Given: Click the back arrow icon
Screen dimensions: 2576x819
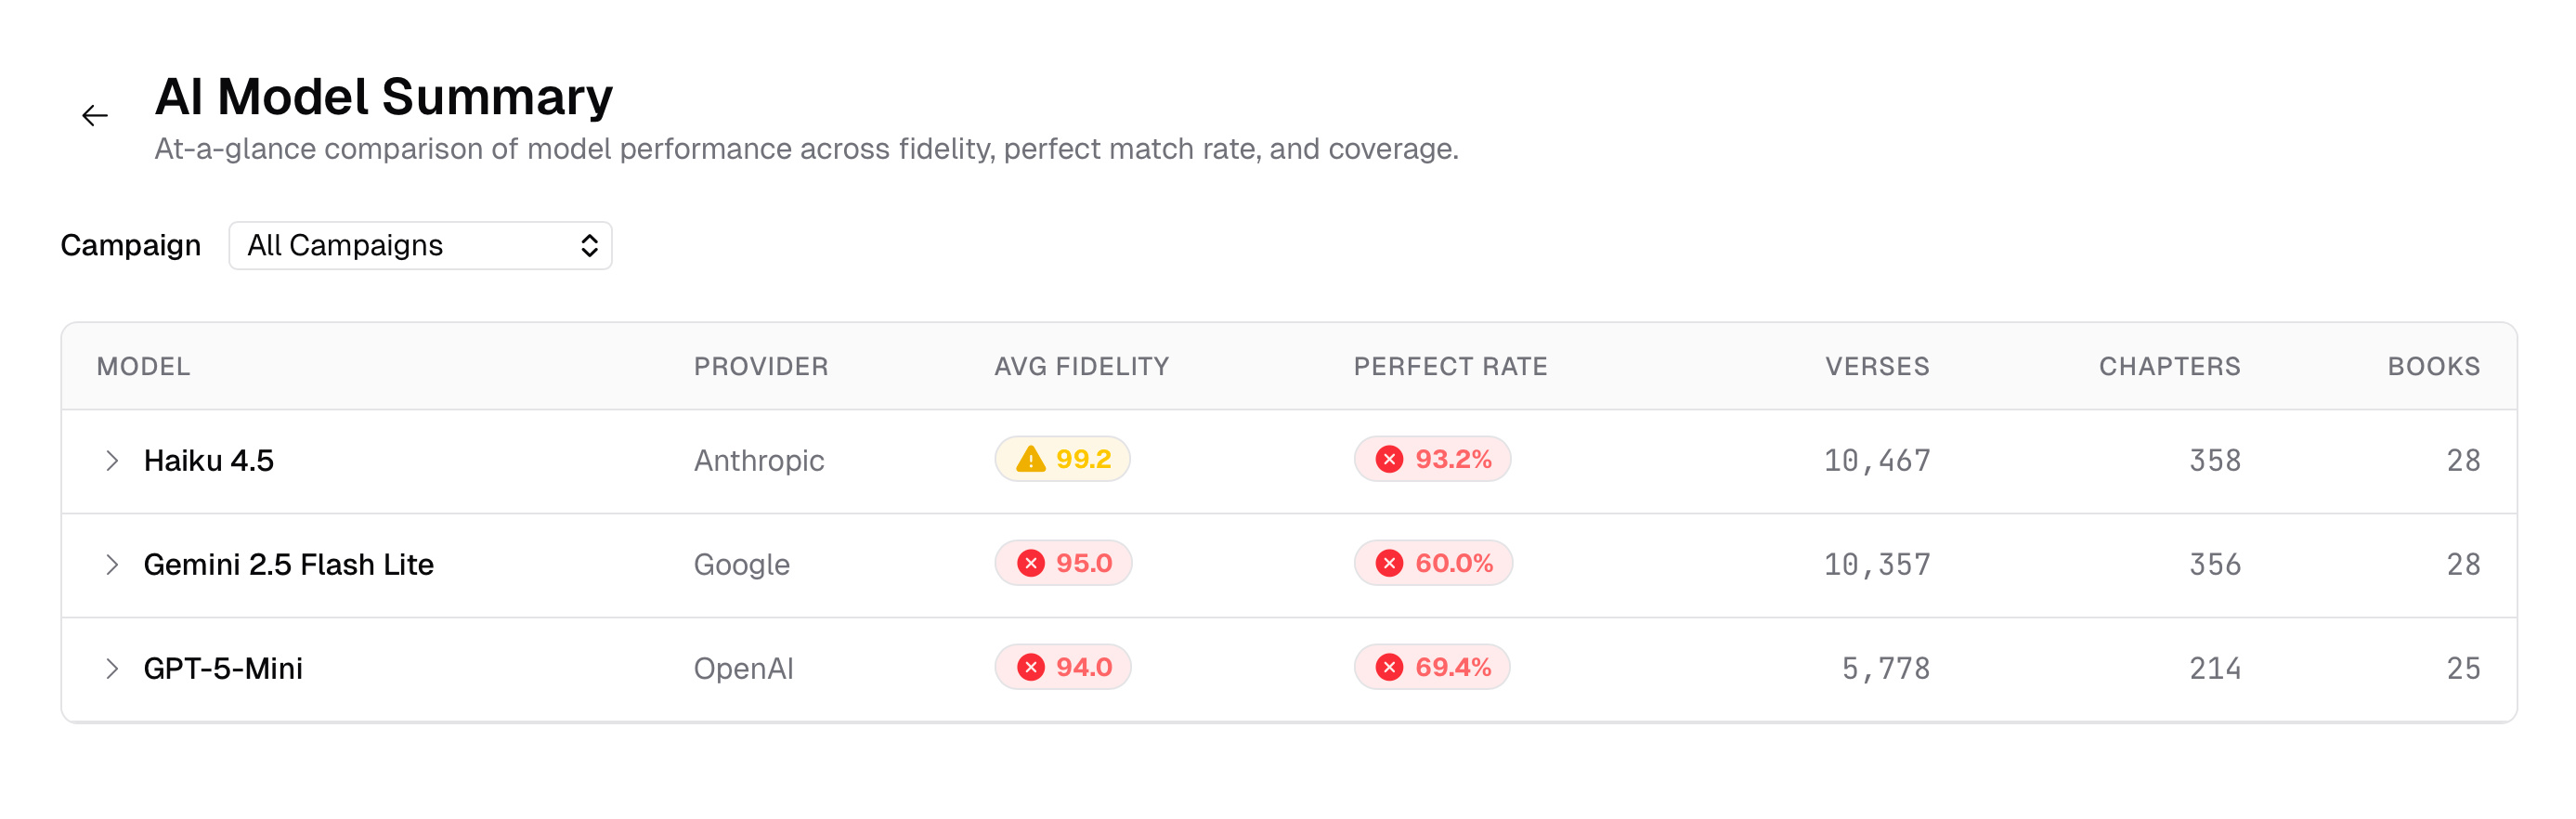Looking at the screenshot, I should [x=95, y=116].
